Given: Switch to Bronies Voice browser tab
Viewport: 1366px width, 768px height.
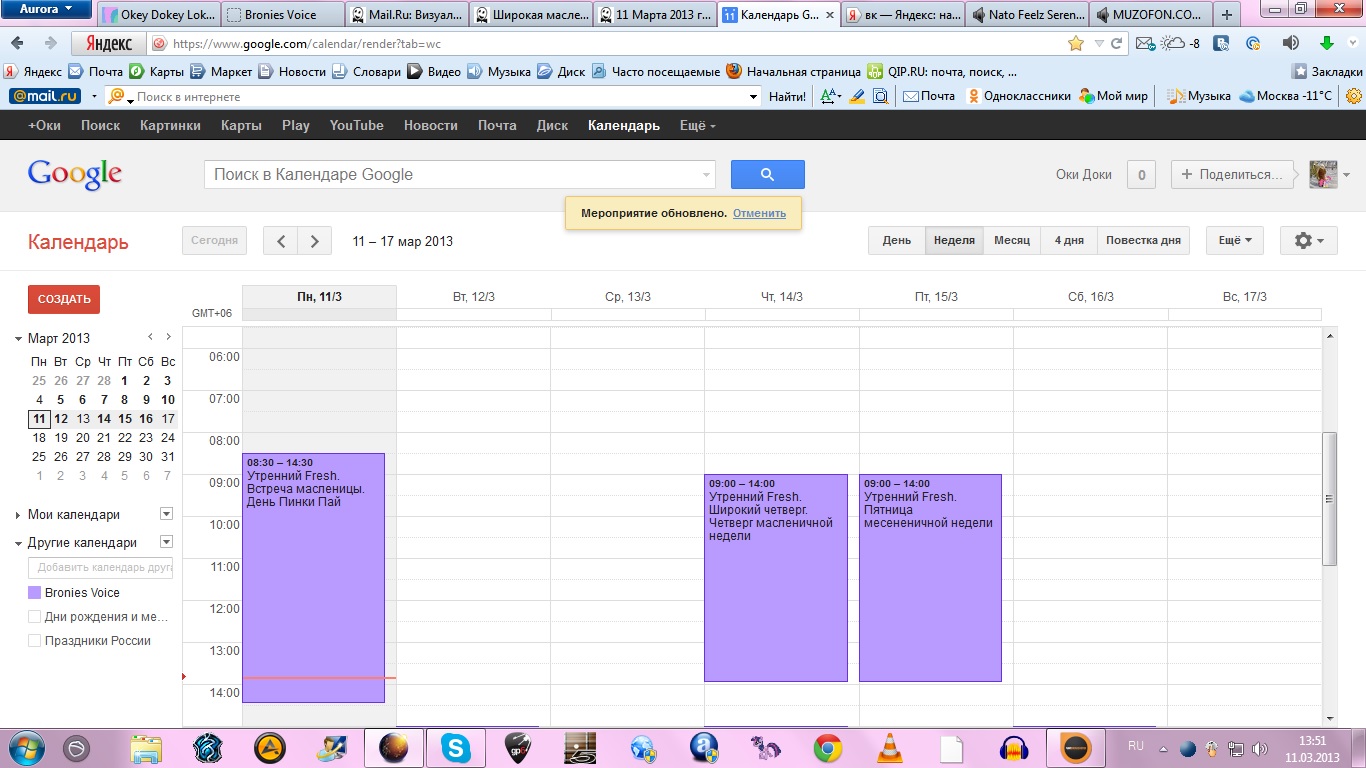Looking at the screenshot, I should pyautogui.click(x=282, y=15).
